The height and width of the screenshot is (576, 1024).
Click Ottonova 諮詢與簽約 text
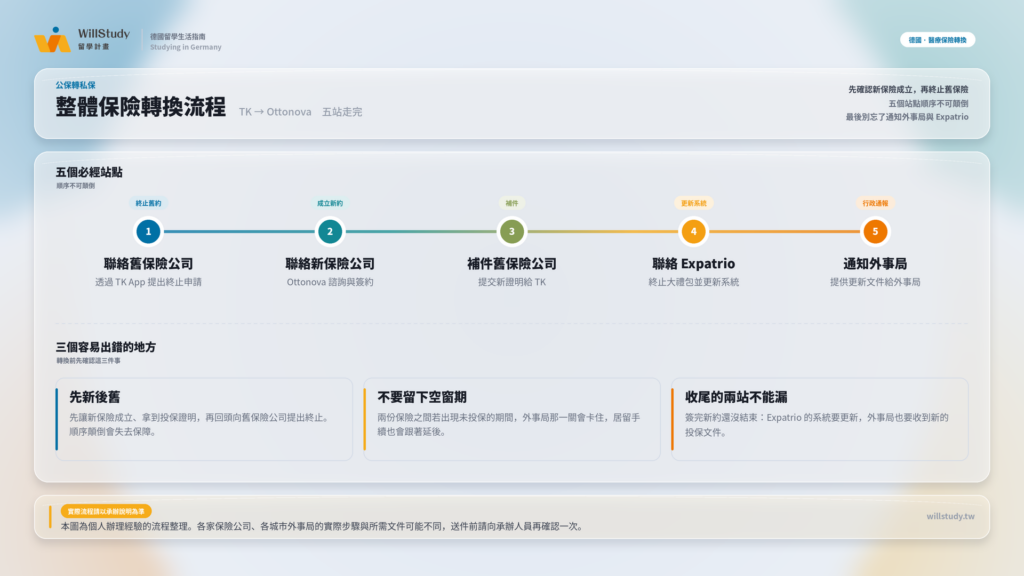pos(330,282)
